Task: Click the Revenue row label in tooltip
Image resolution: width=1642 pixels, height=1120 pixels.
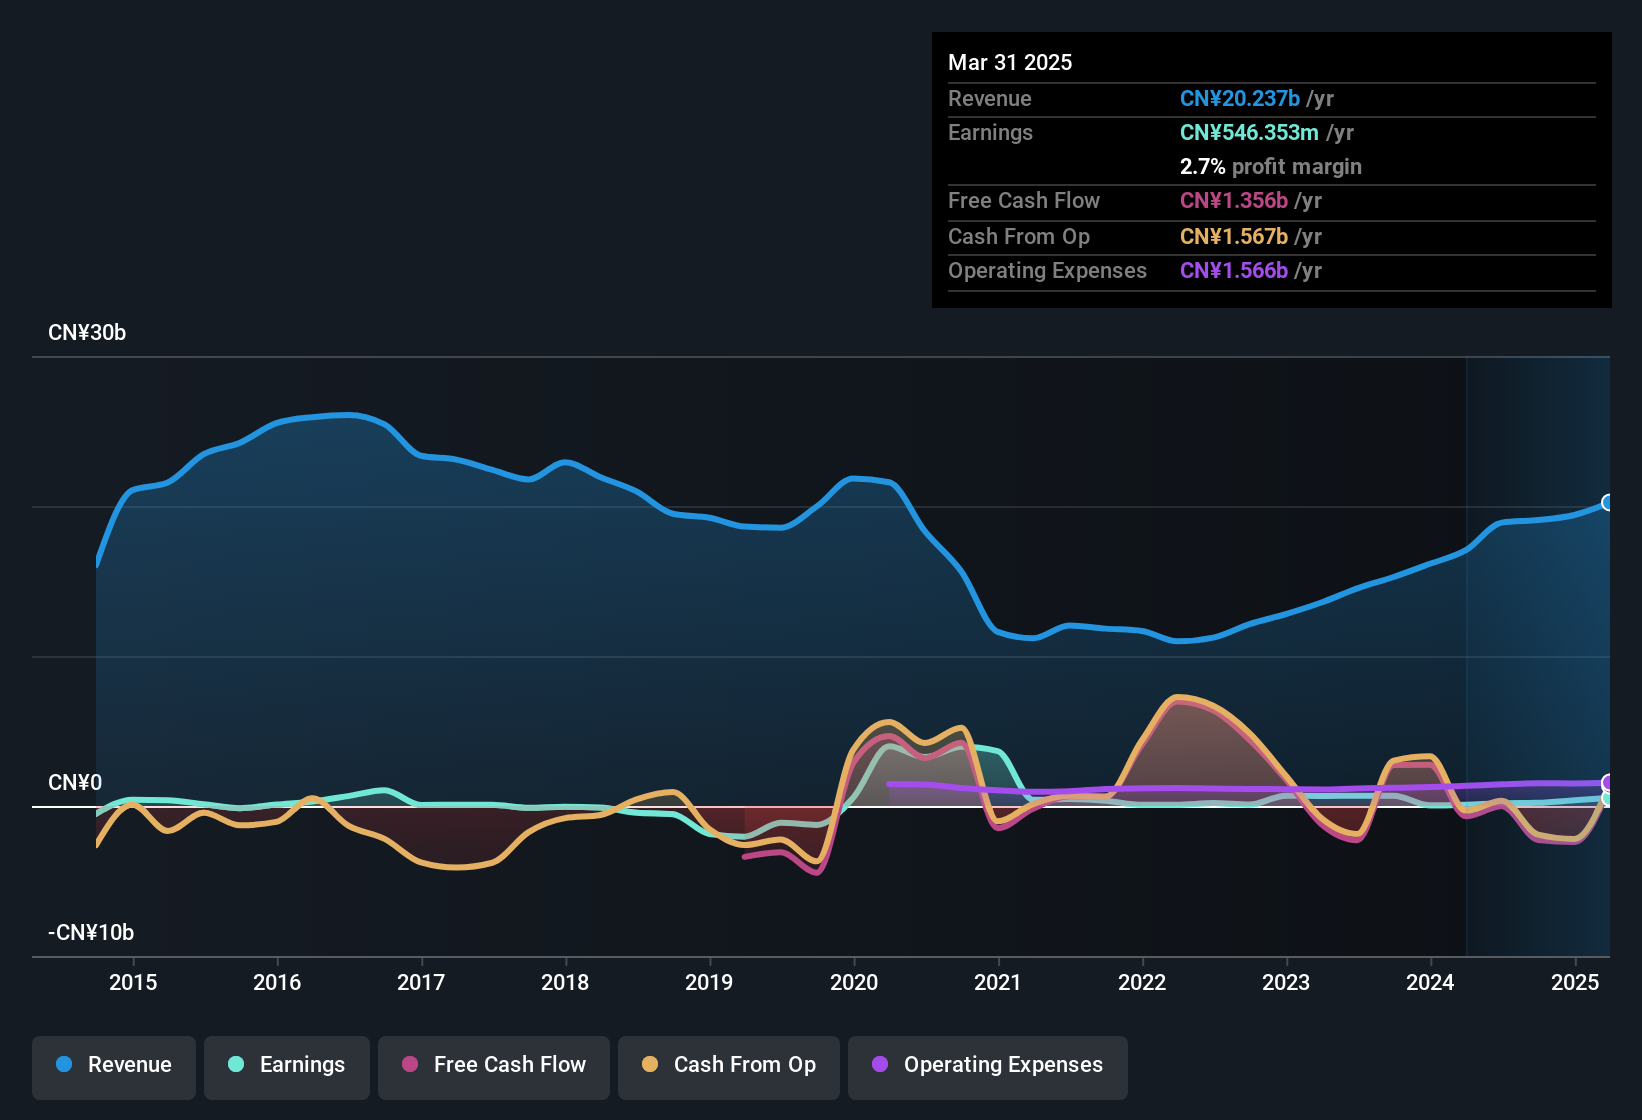Action: pyautogui.click(x=990, y=98)
